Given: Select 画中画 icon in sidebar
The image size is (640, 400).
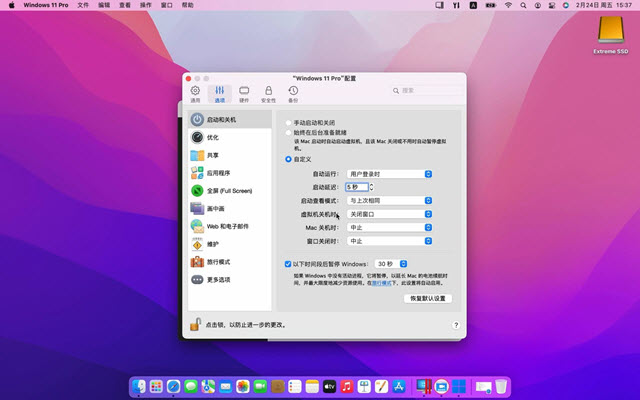Looking at the screenshot, I should tap(197, 208).
